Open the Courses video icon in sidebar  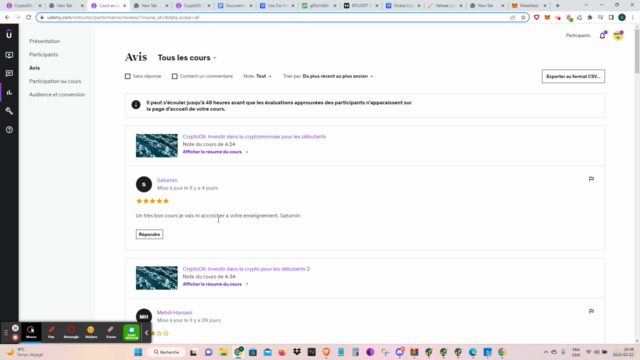9,55
